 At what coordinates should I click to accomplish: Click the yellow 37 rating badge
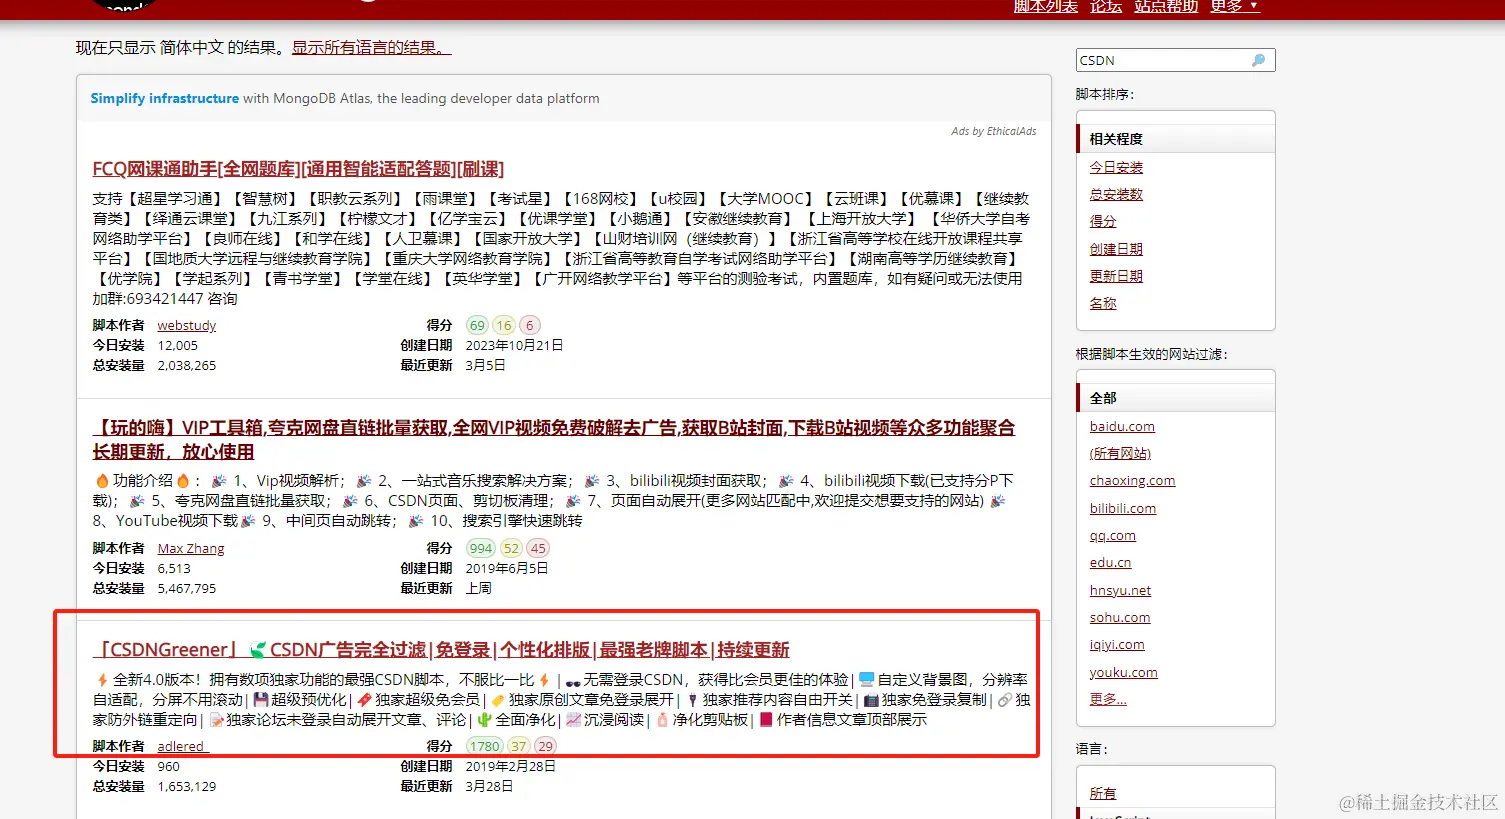click(x=518, y=746)
